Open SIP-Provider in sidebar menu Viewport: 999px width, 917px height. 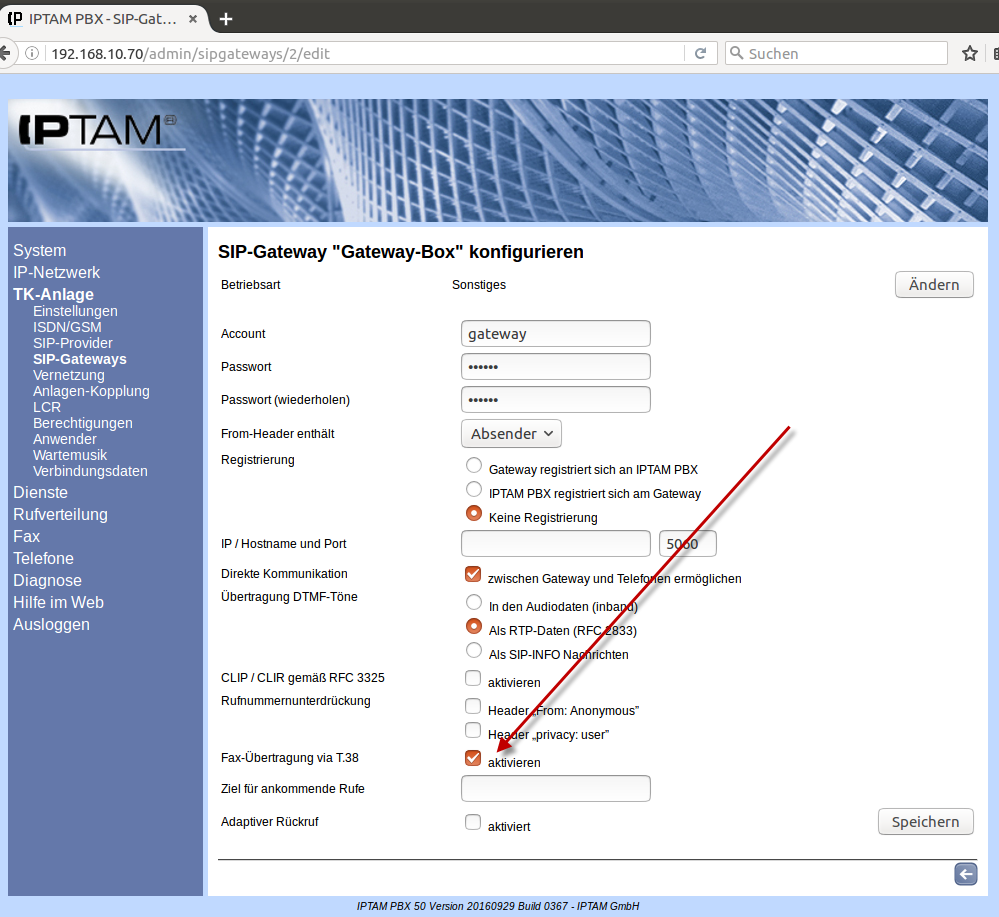tap(72, 343)
